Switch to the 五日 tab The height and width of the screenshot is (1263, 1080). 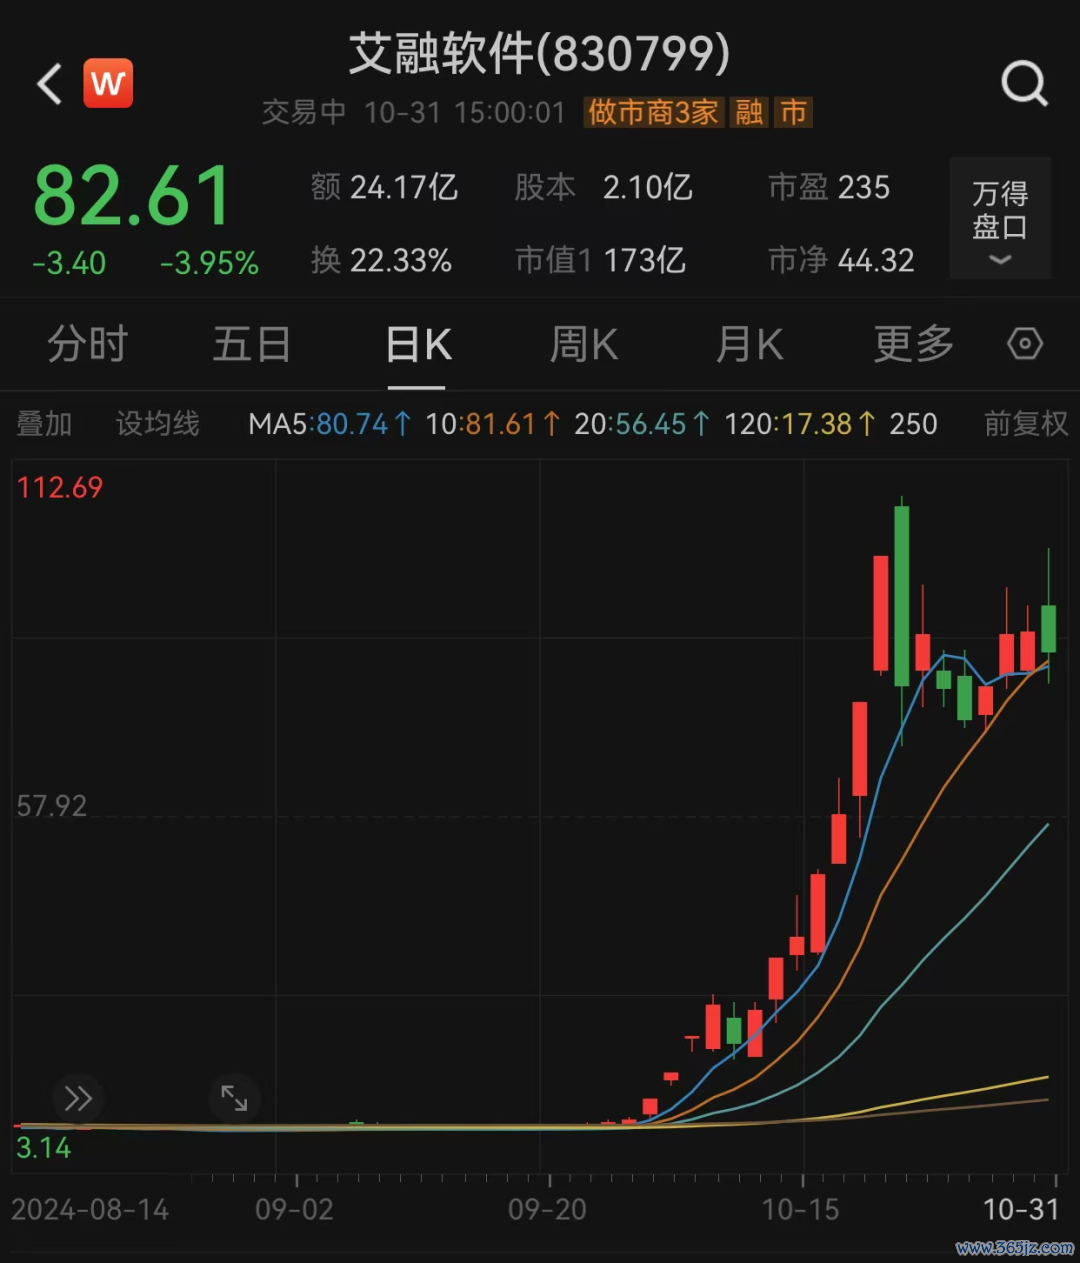point(251,345)
